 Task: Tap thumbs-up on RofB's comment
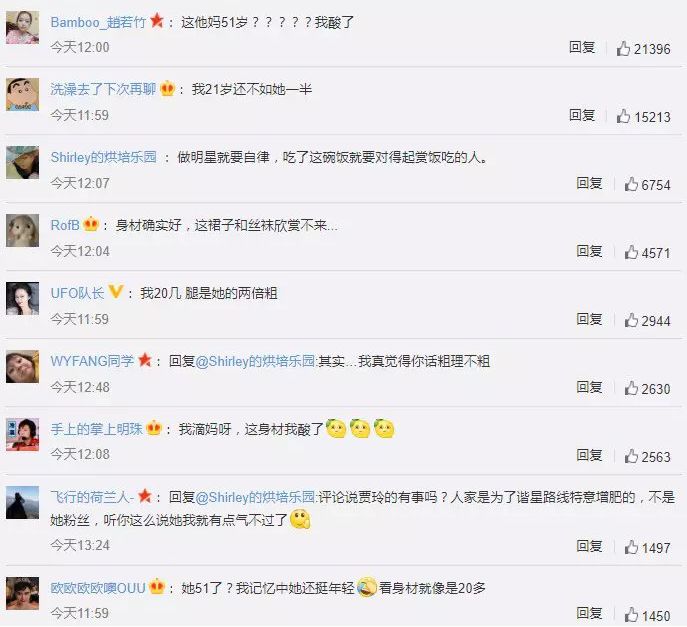pos(631,252)
